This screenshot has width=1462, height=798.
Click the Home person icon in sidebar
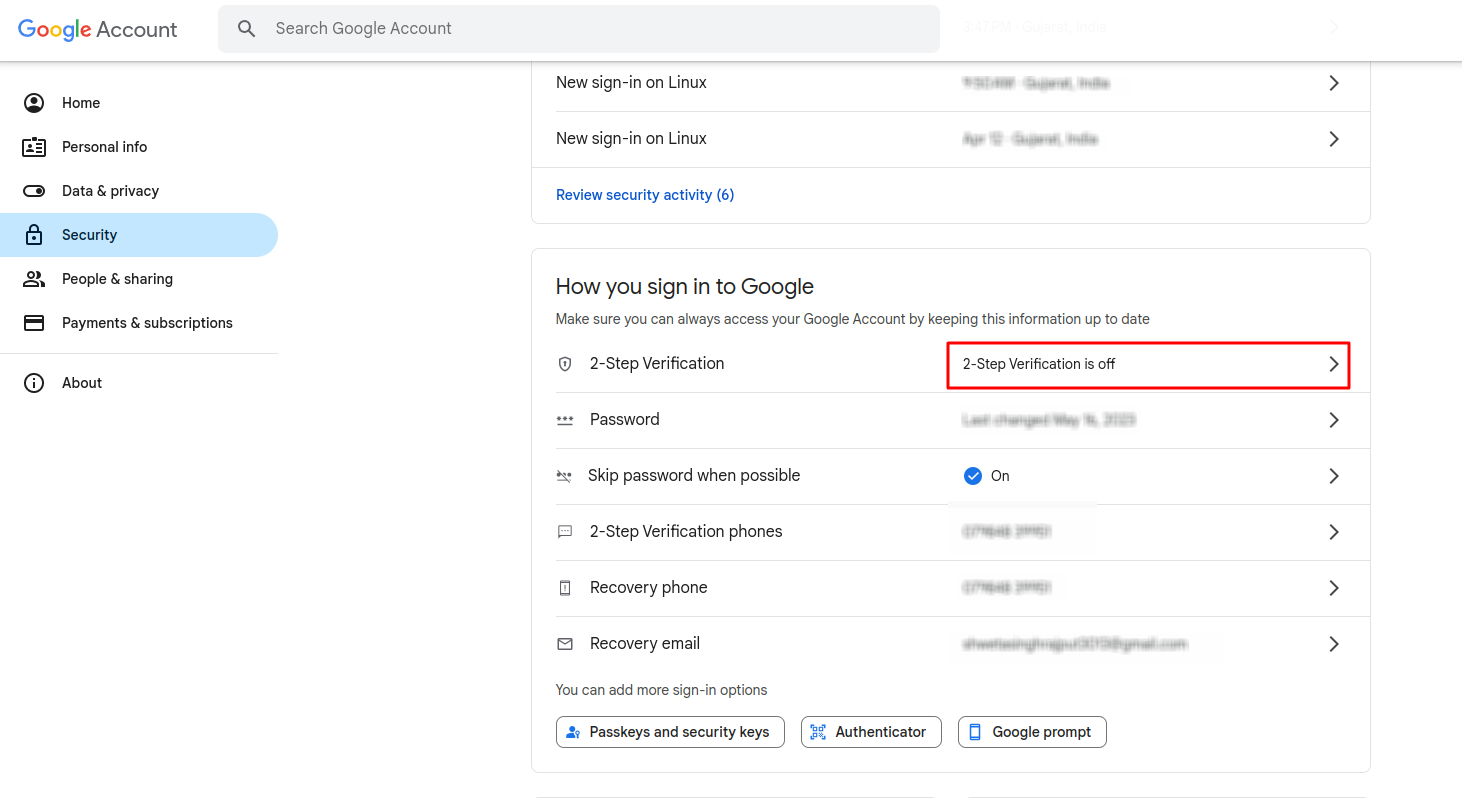coord(34,103)
